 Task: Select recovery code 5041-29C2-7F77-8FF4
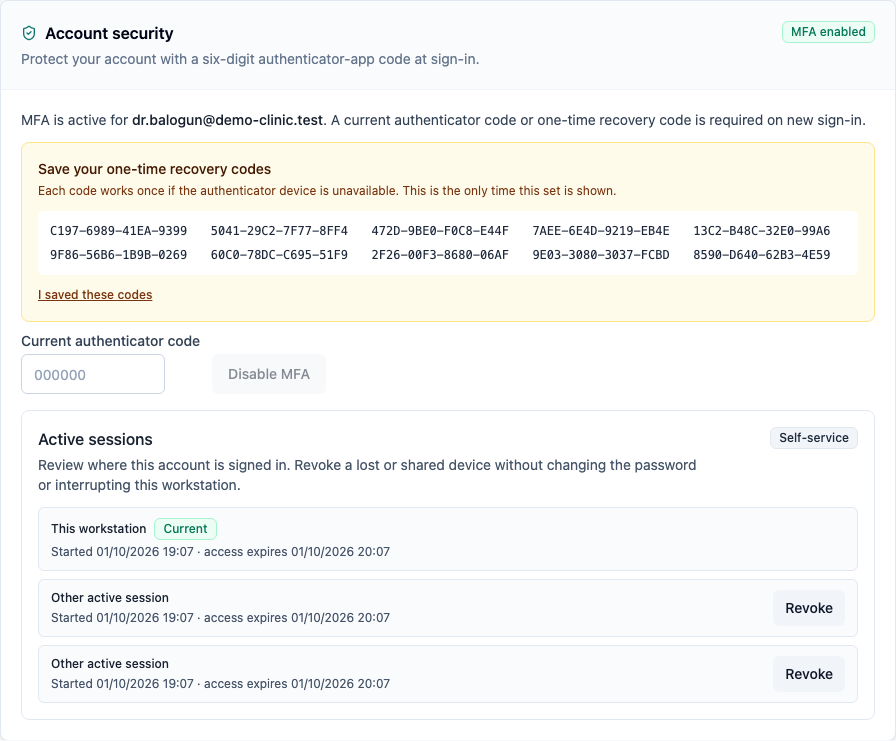pos(279,231)
